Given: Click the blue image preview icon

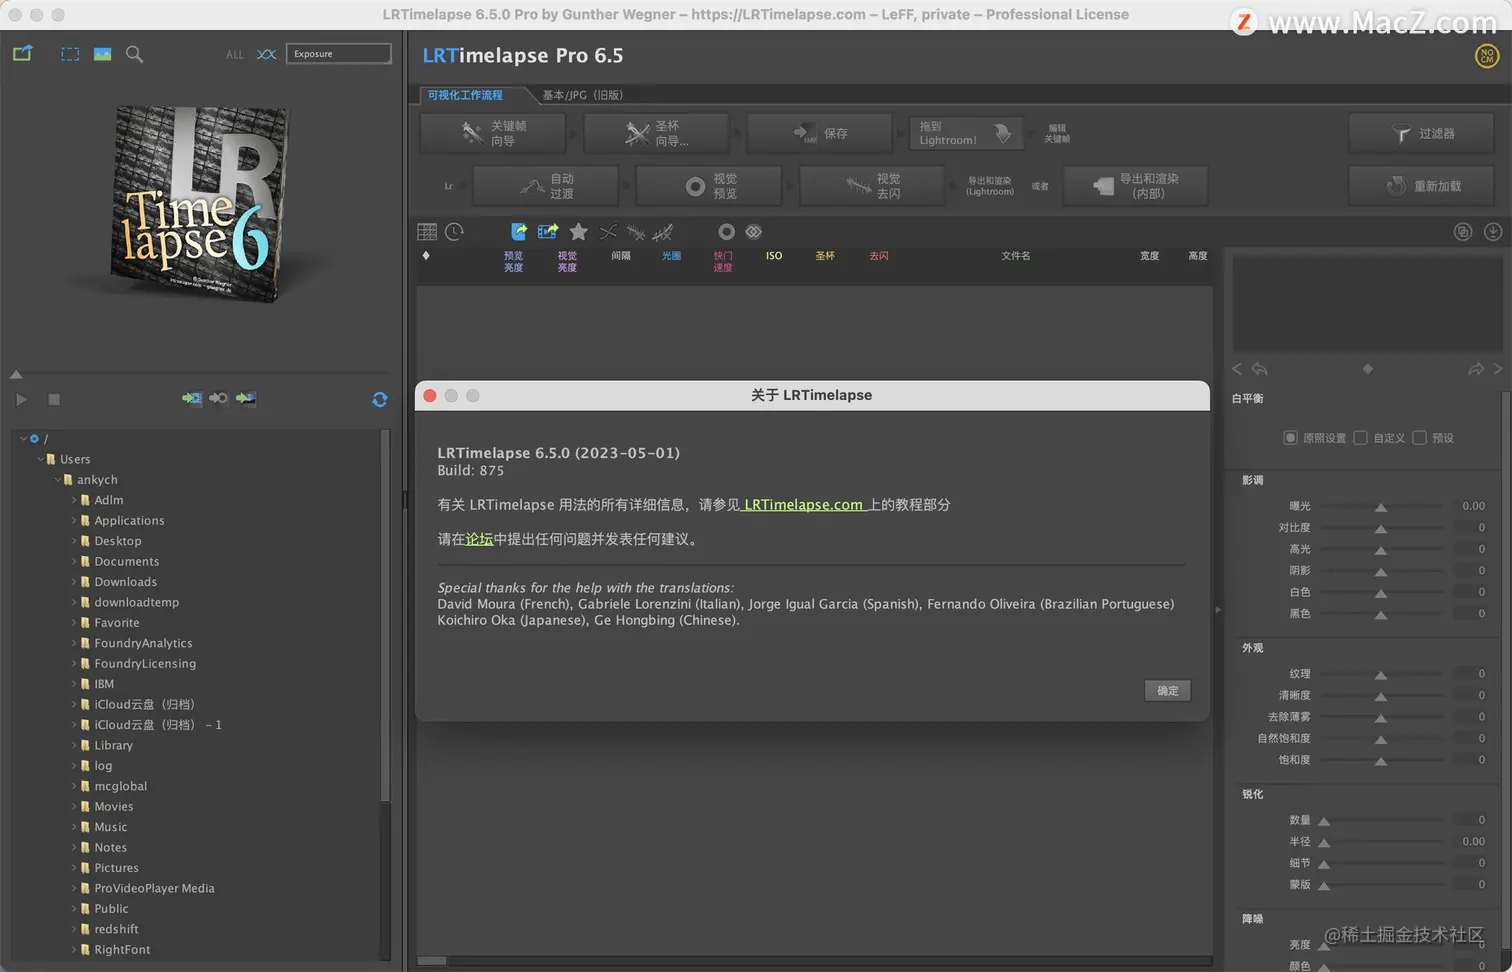Looking at the screenshot, I should tap(102, 54).
